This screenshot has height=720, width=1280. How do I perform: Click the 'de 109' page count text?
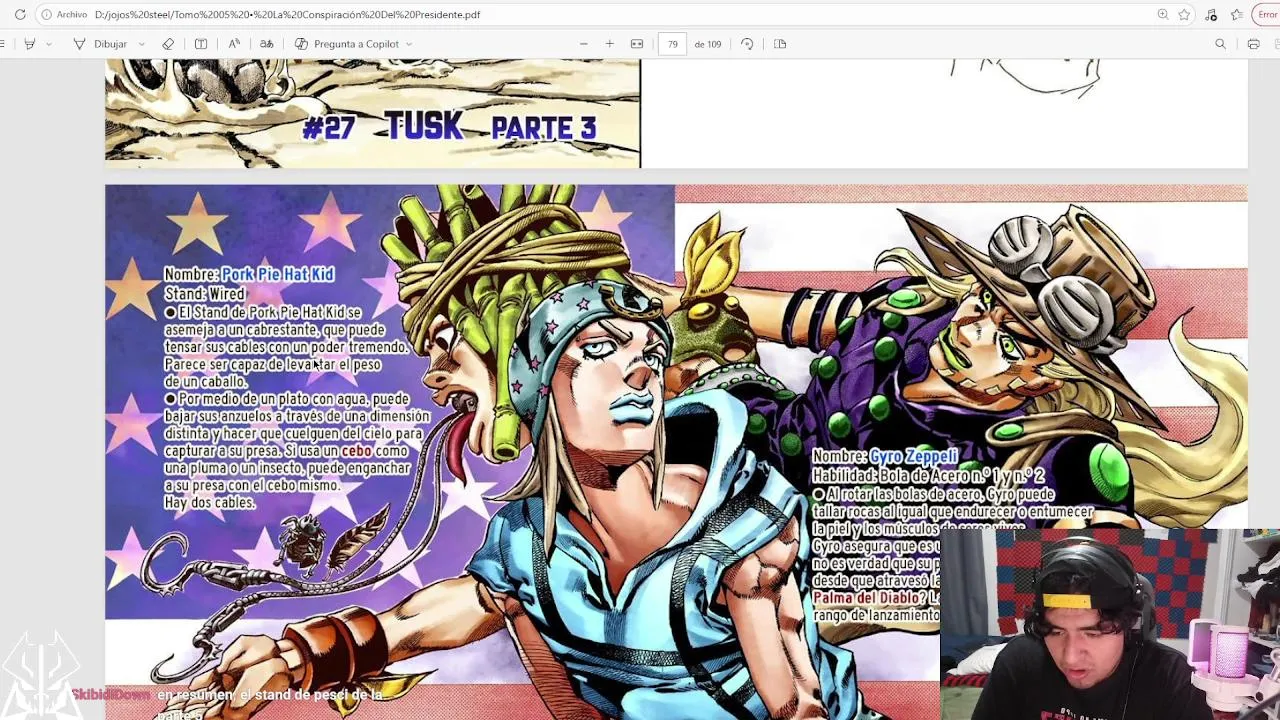click(708, 44)
